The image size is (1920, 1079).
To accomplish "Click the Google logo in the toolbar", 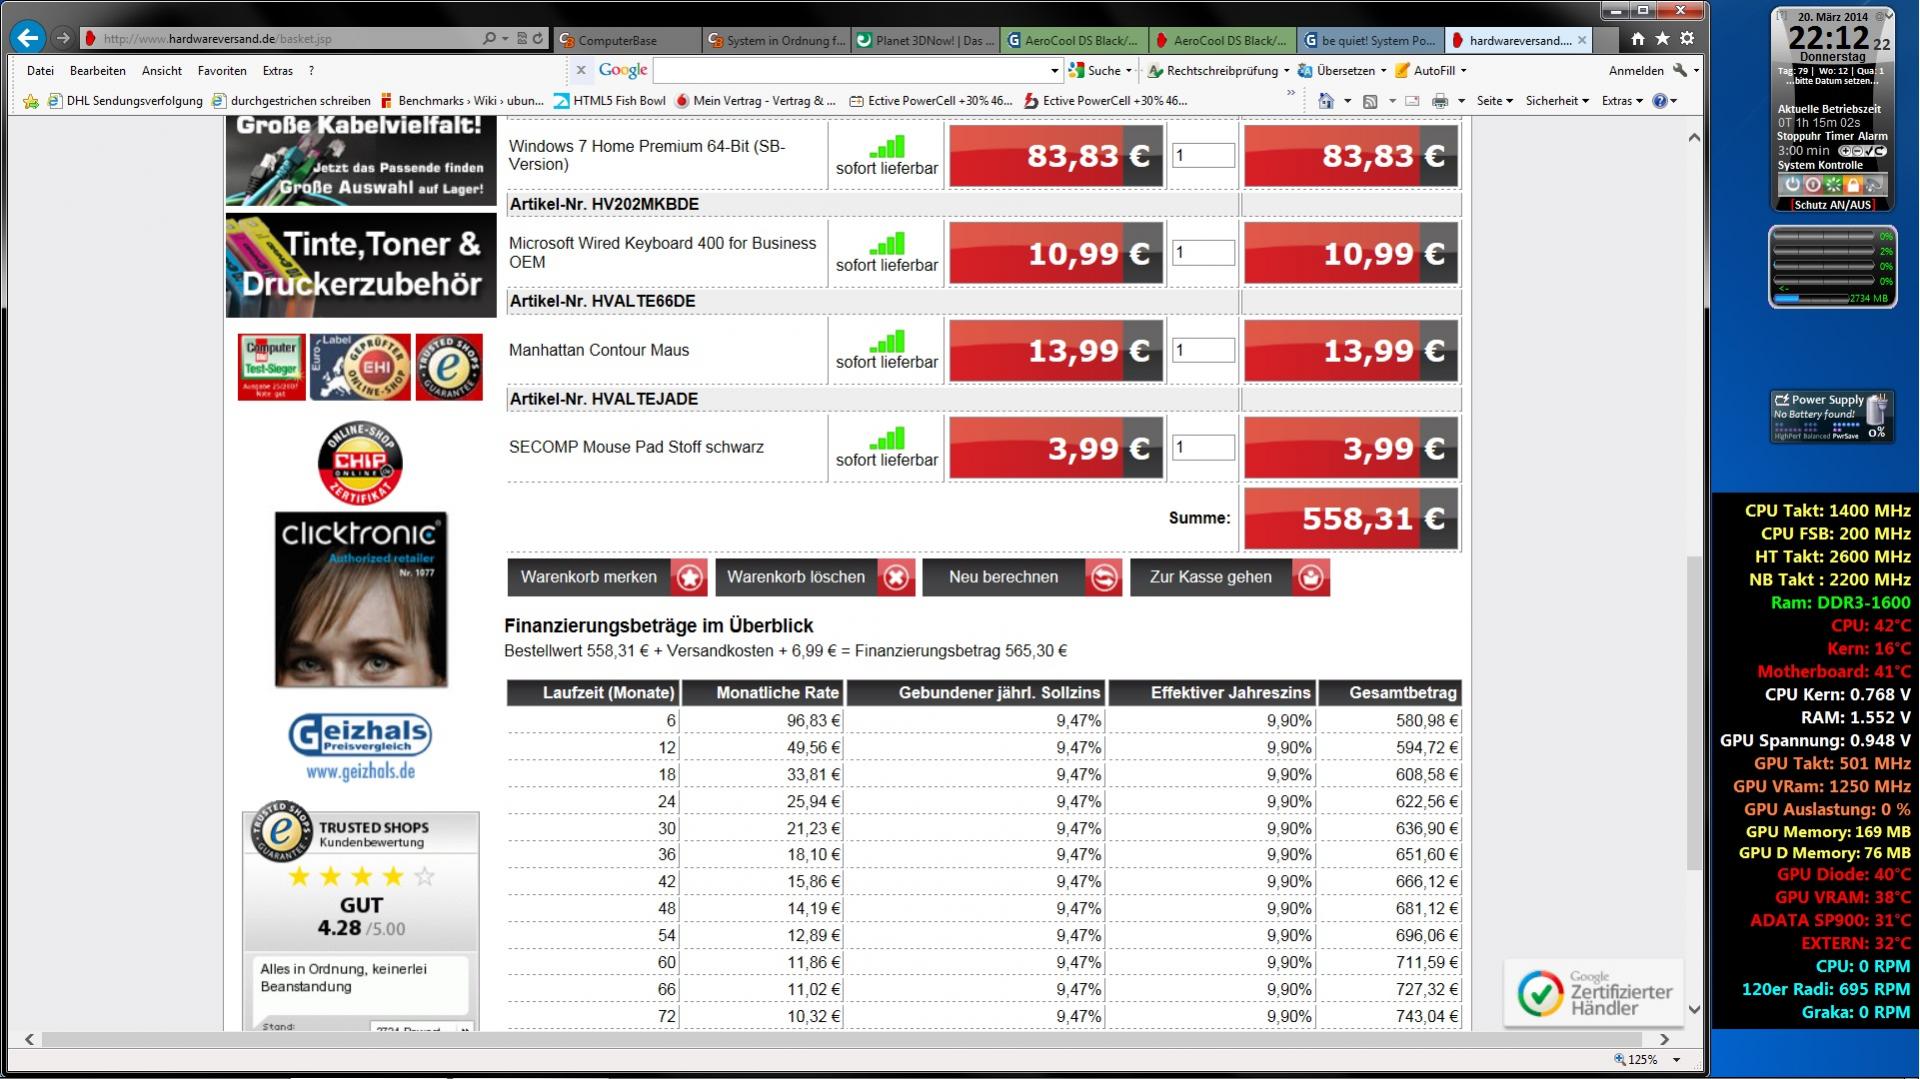I will [x=623, y=70].
